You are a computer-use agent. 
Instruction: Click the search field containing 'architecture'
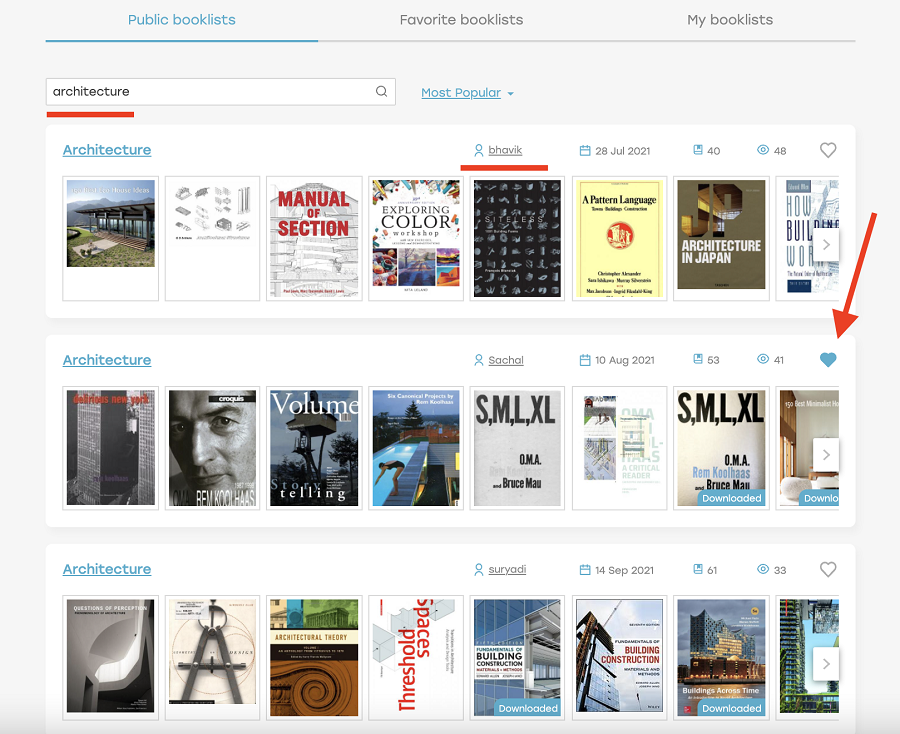220,92
